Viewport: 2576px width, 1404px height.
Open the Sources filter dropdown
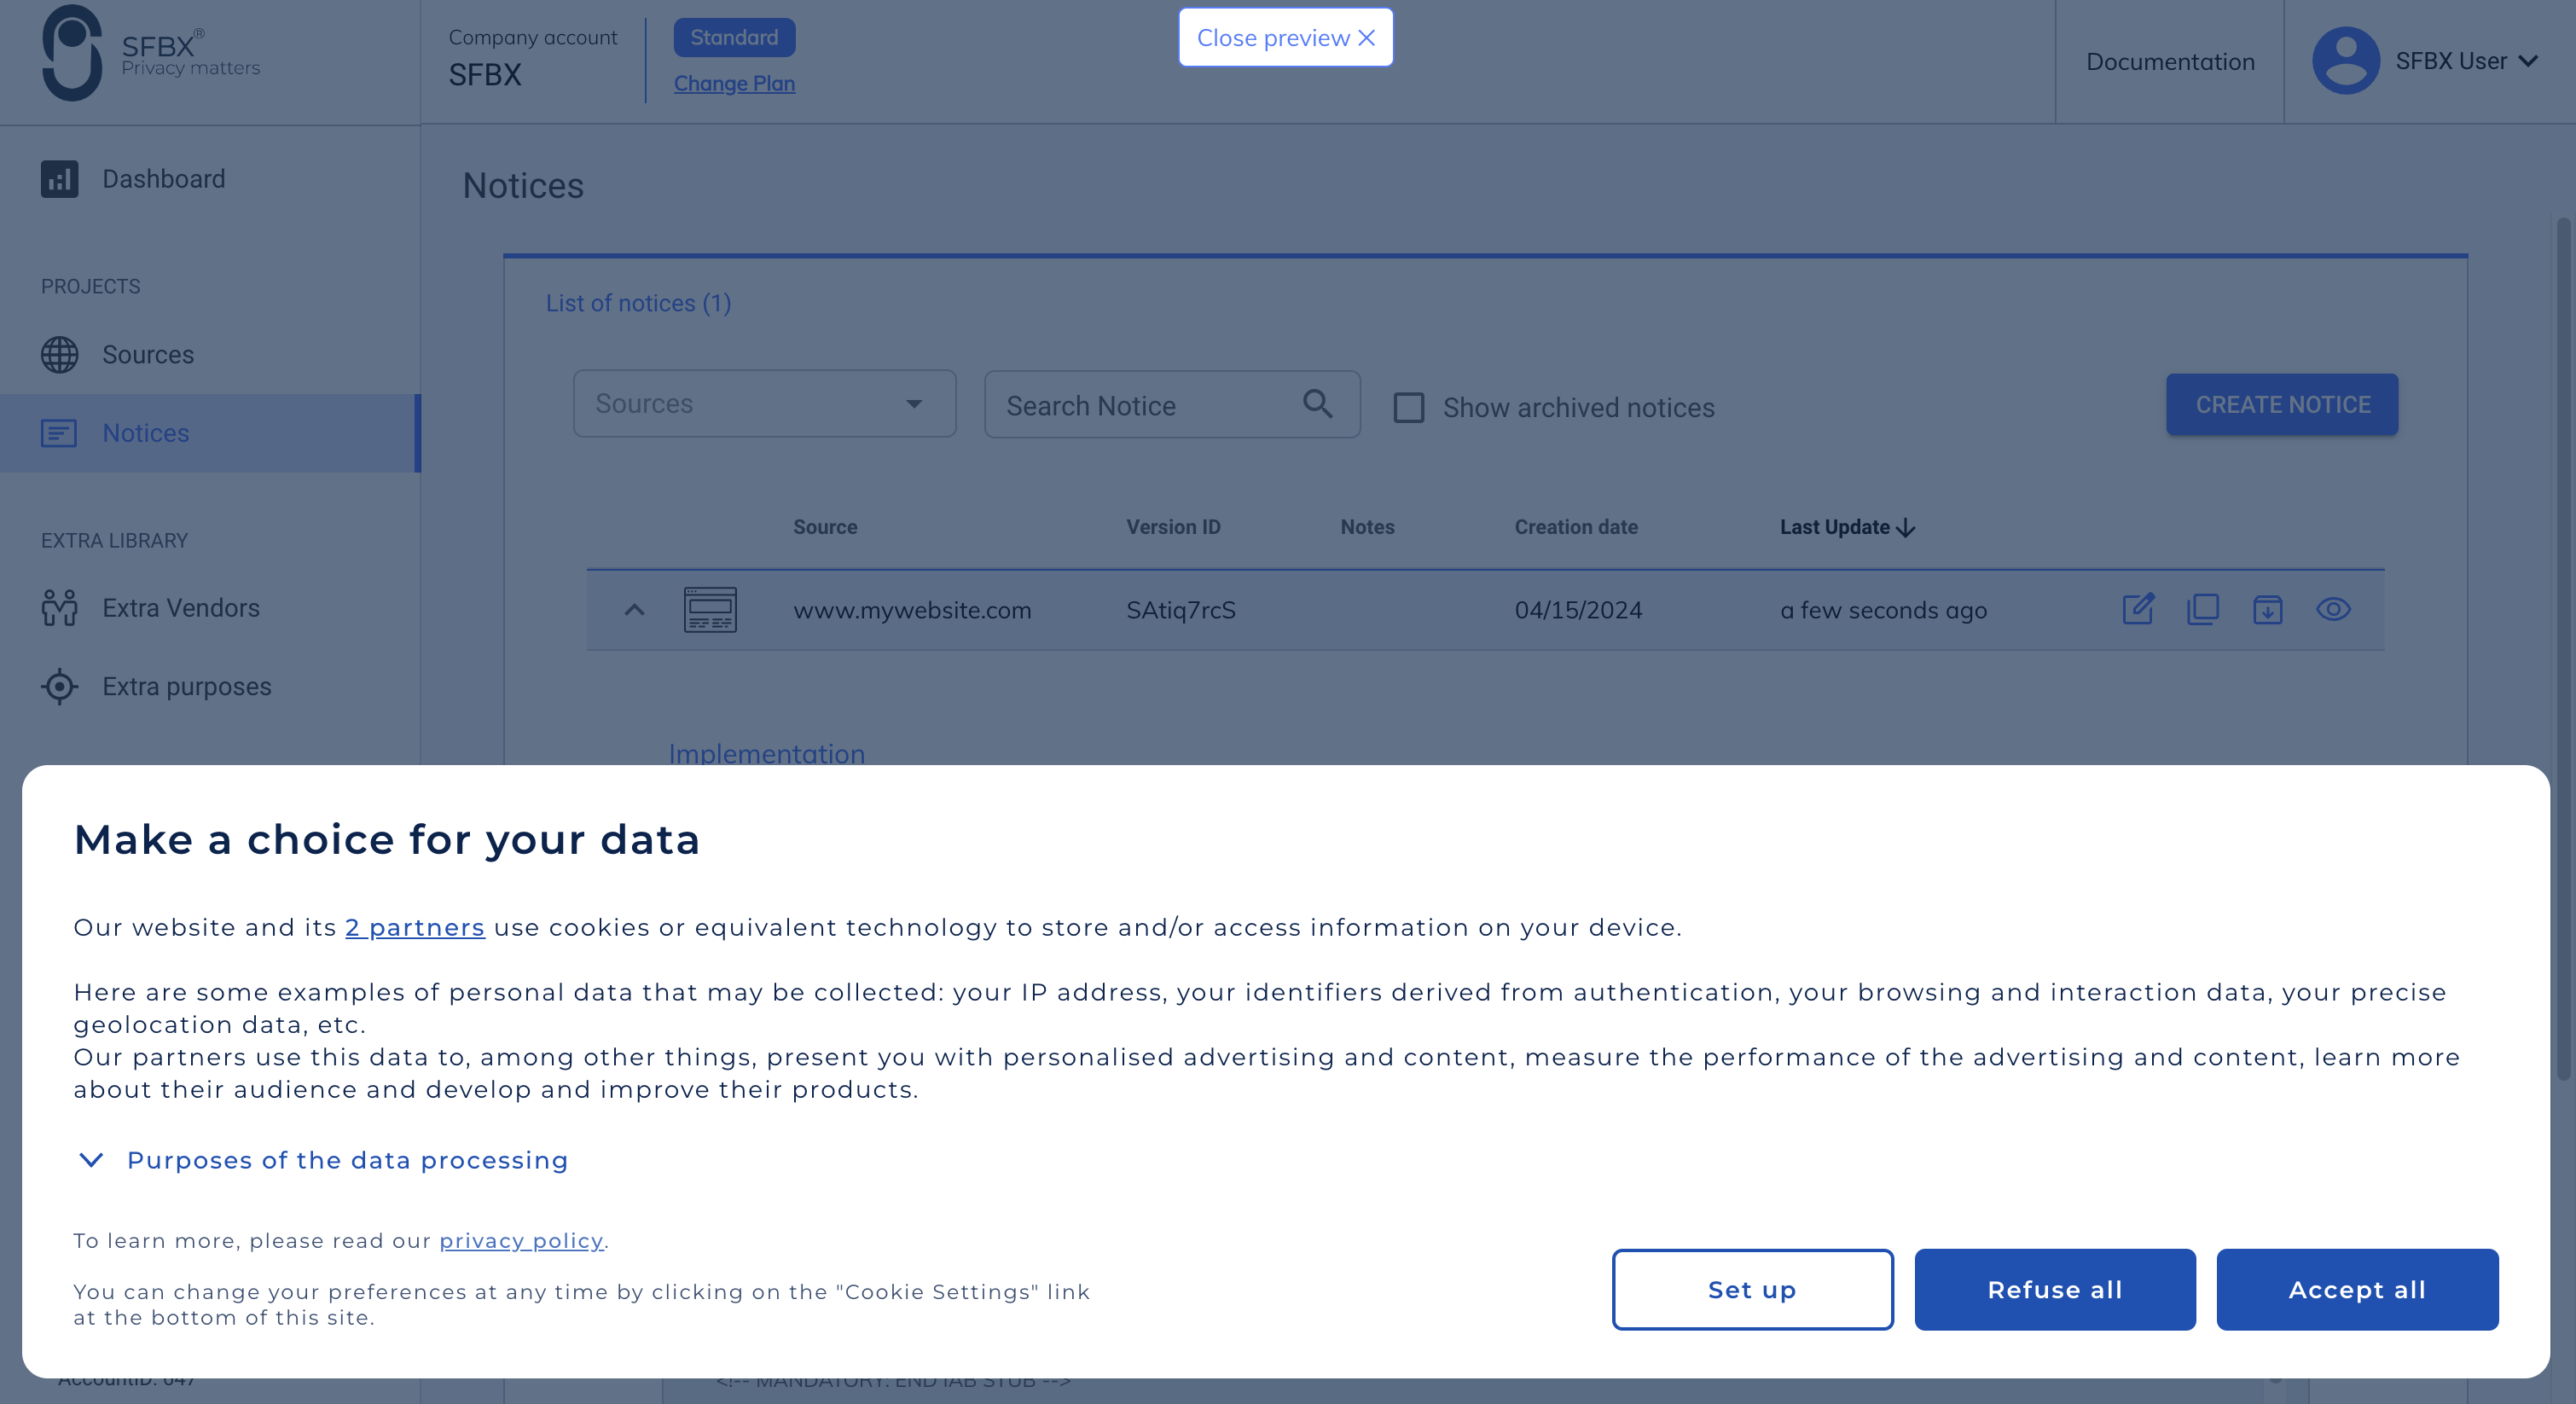coord(763,403)
